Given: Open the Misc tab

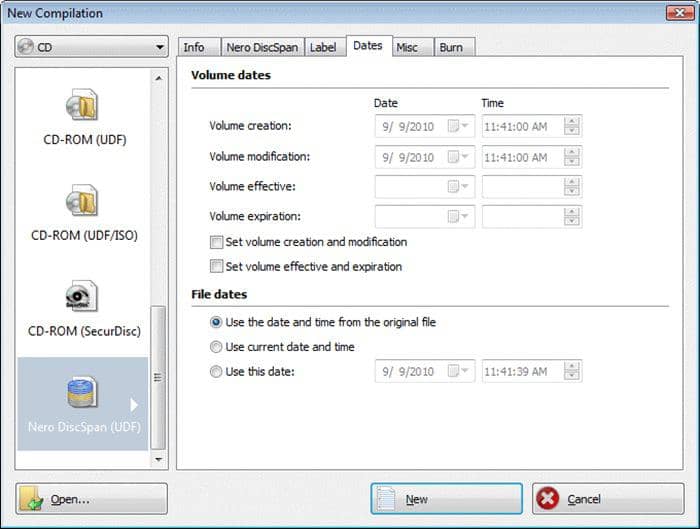Looking at the screenshot, I should tap(412, 47).
